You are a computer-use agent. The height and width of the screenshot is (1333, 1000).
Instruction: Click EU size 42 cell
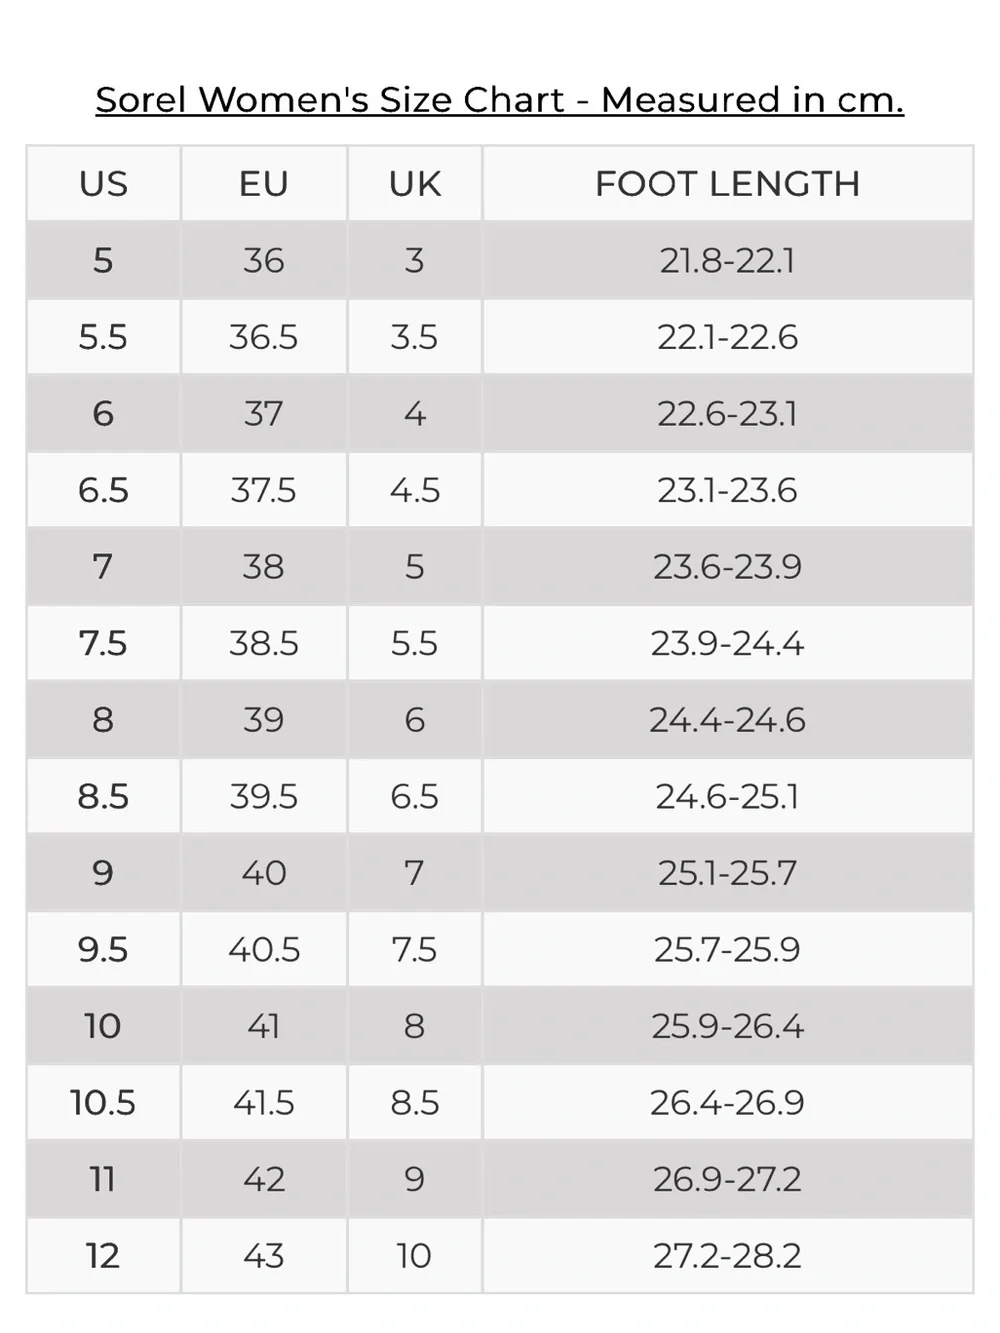pos(264,1179)
